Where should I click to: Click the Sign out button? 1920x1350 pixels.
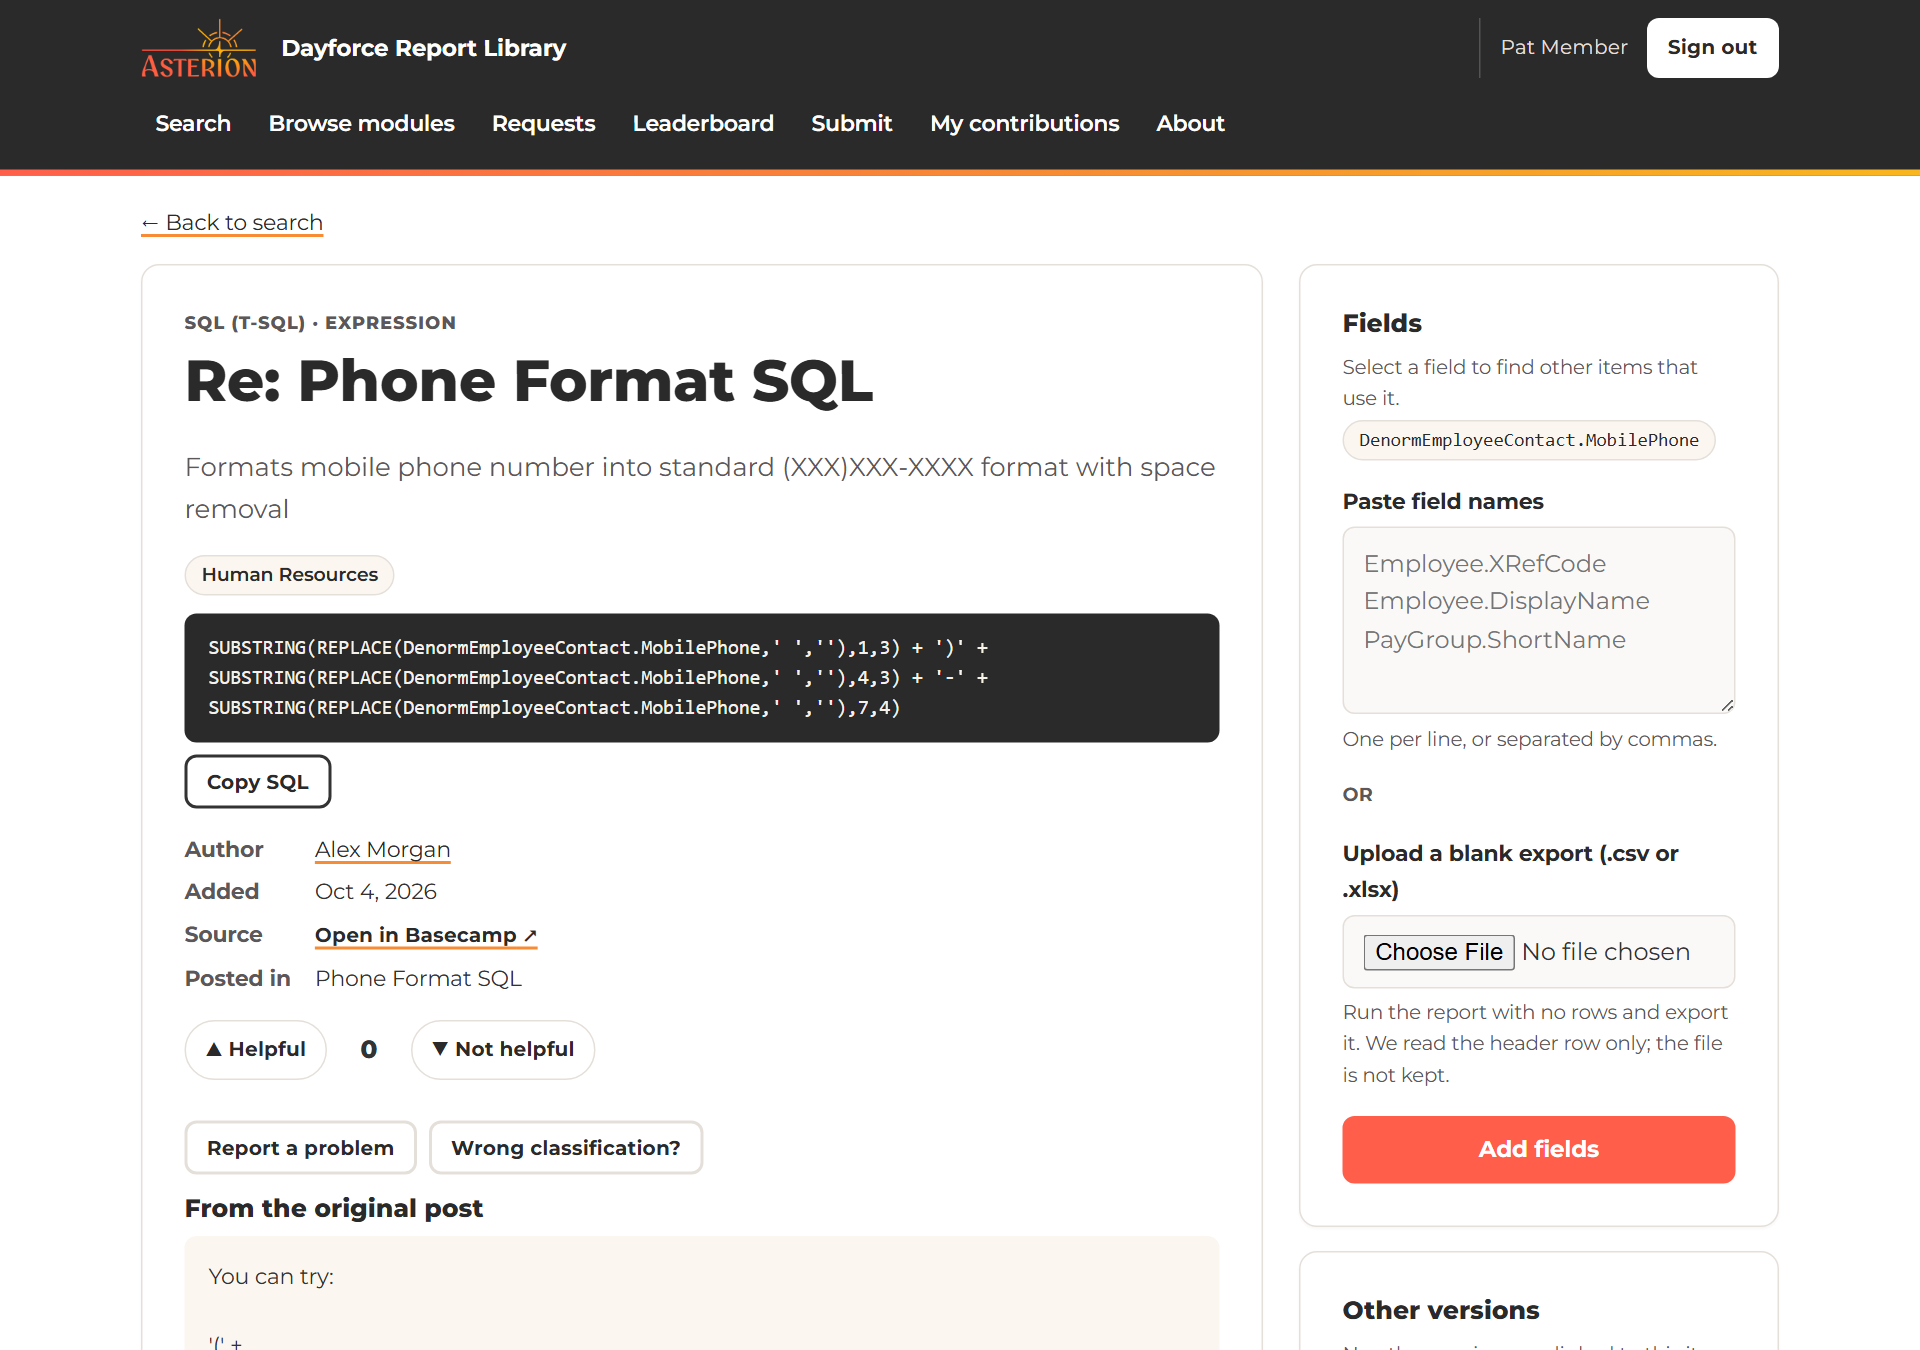1712,48
